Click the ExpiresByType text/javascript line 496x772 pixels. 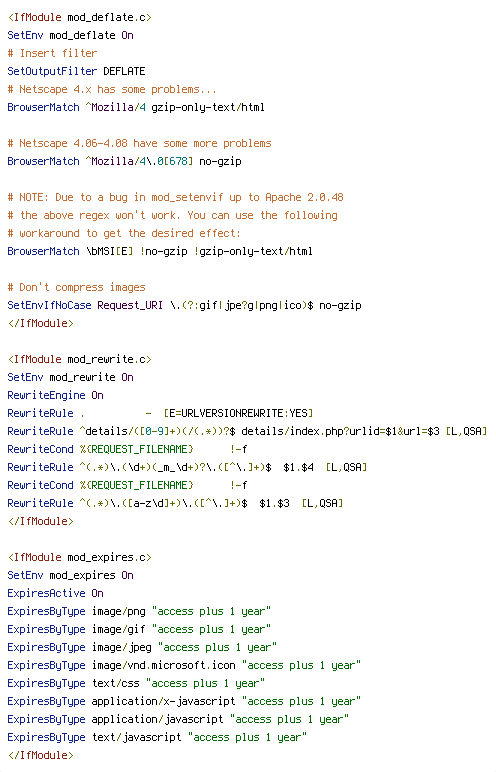157,738
